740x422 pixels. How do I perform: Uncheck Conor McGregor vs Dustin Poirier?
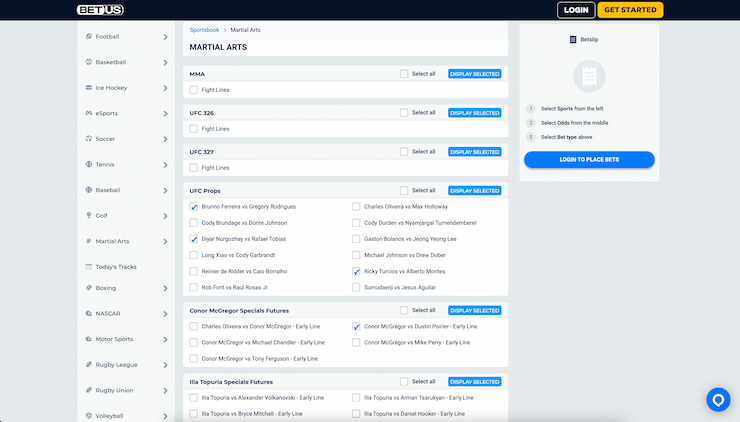click(356, 327)
